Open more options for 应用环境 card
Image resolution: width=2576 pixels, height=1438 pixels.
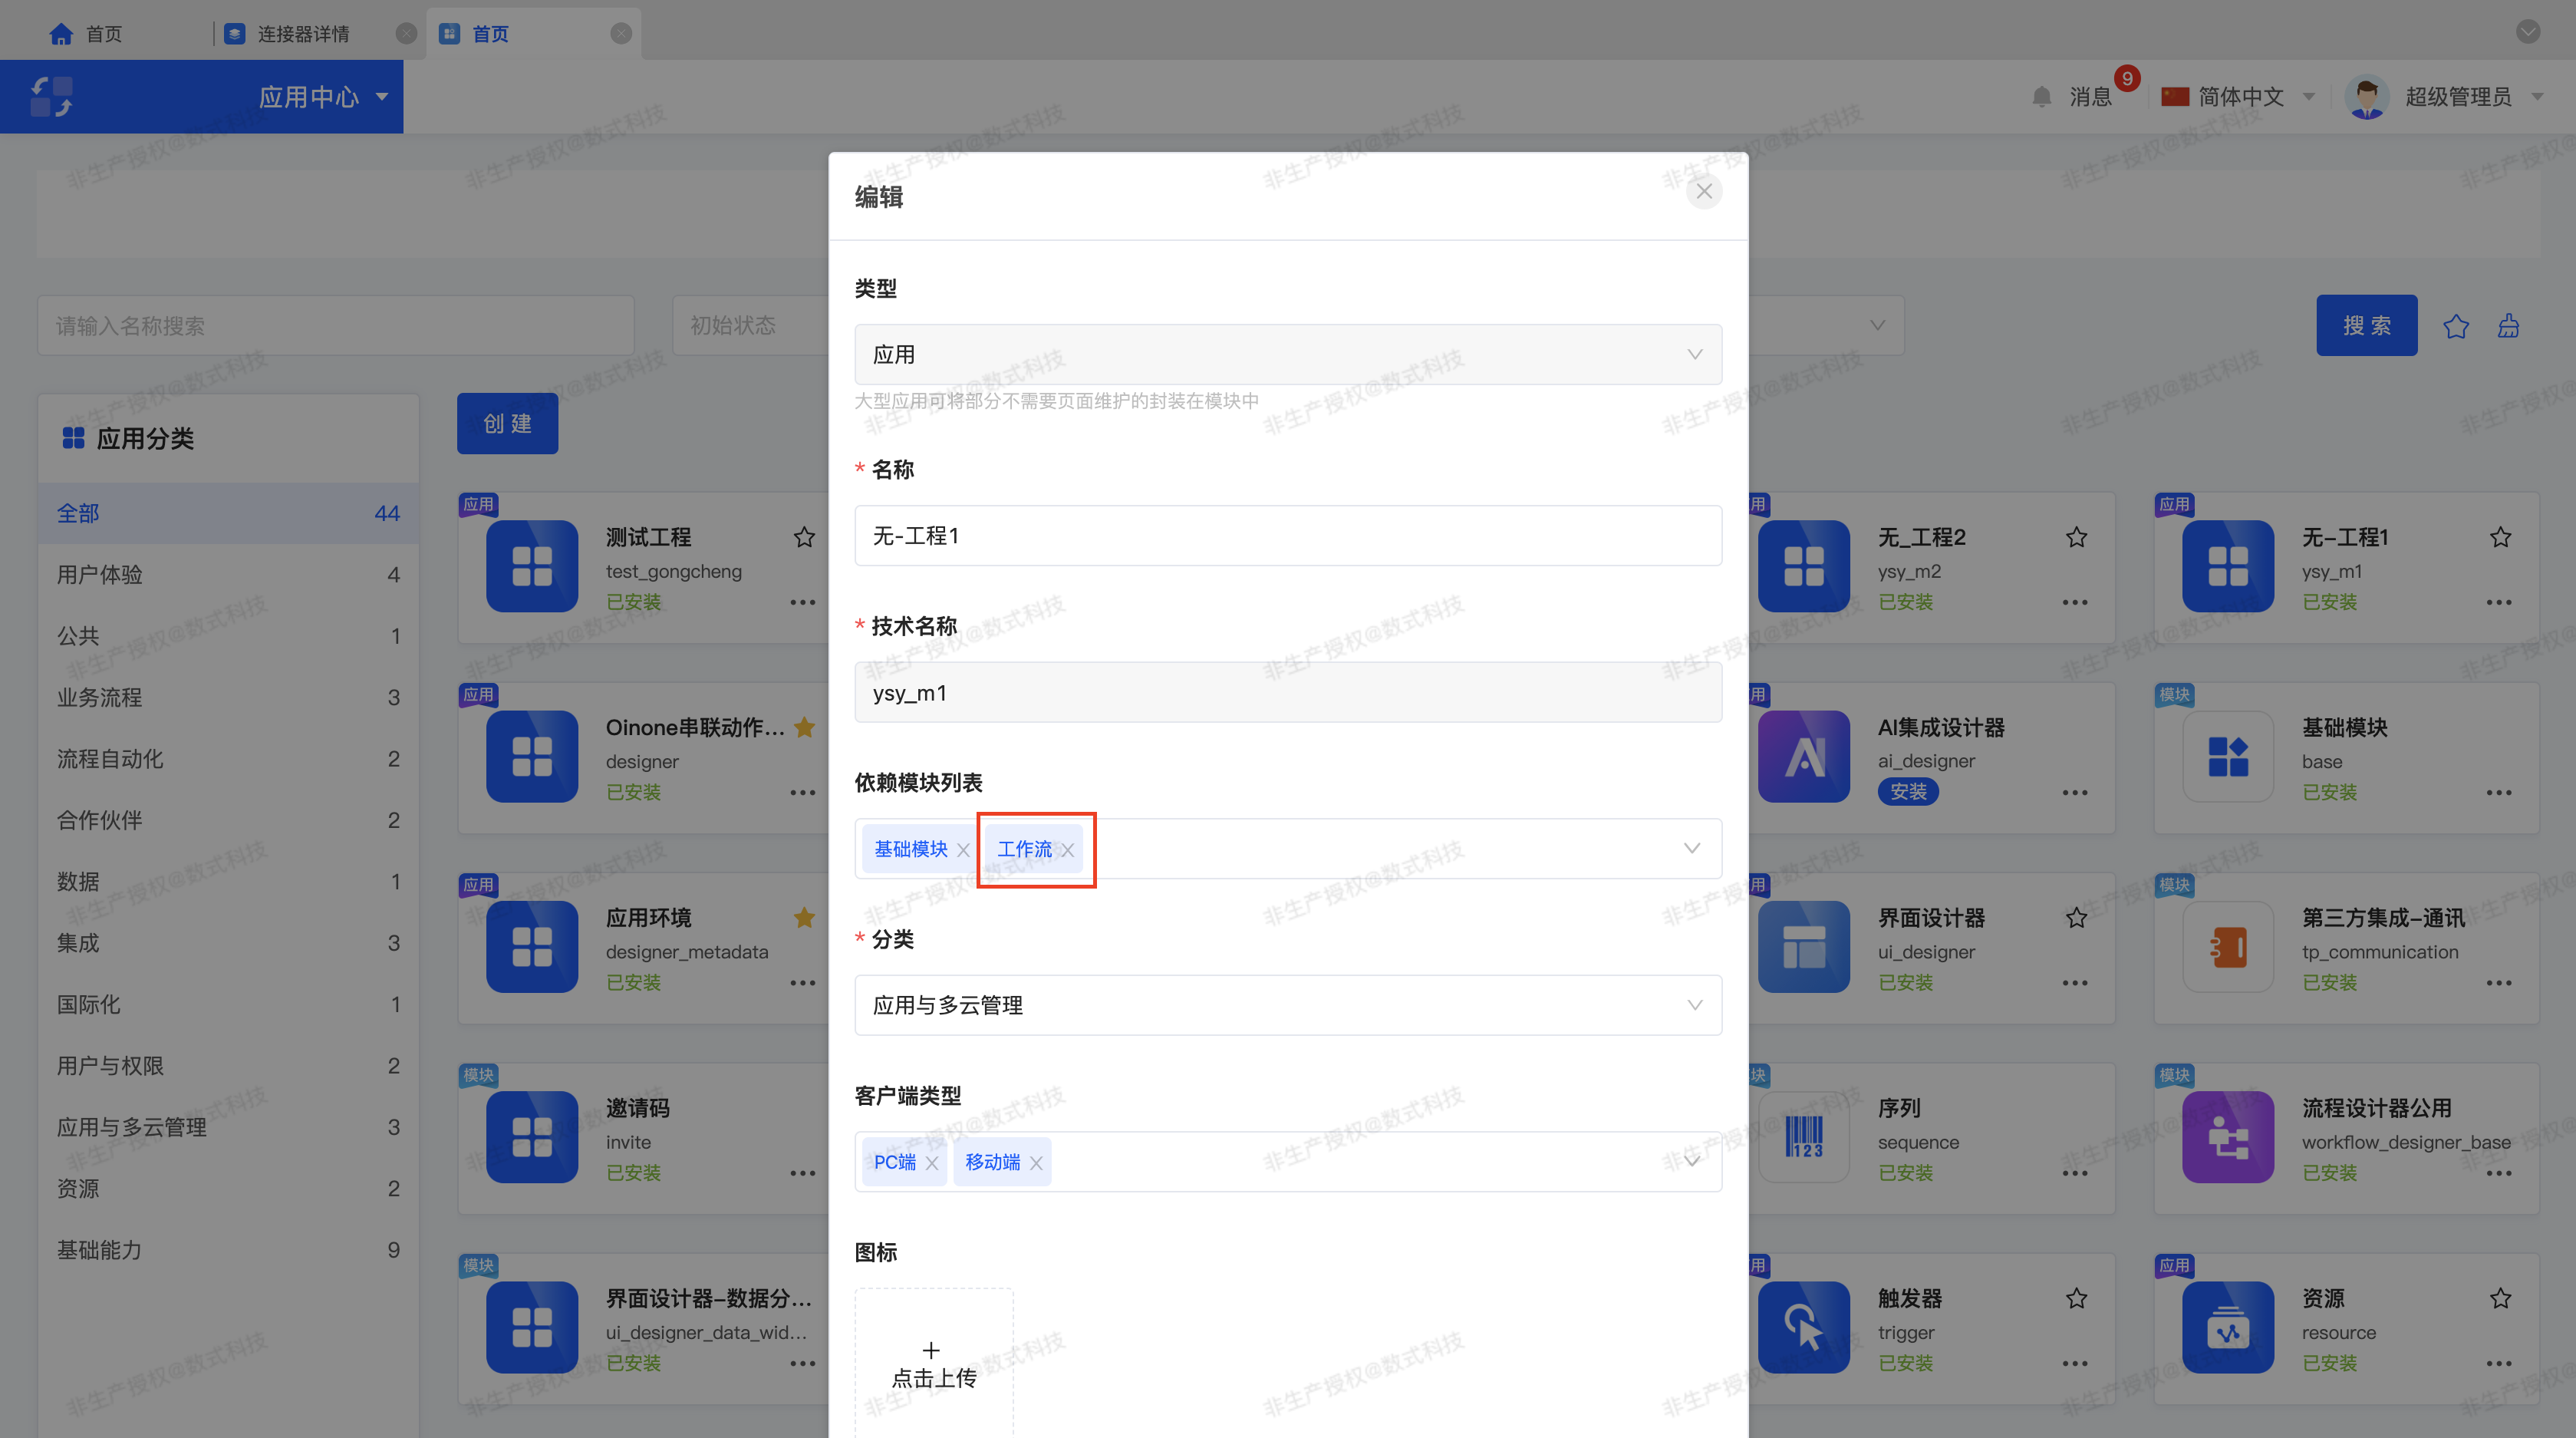click(x=803, y=983)
